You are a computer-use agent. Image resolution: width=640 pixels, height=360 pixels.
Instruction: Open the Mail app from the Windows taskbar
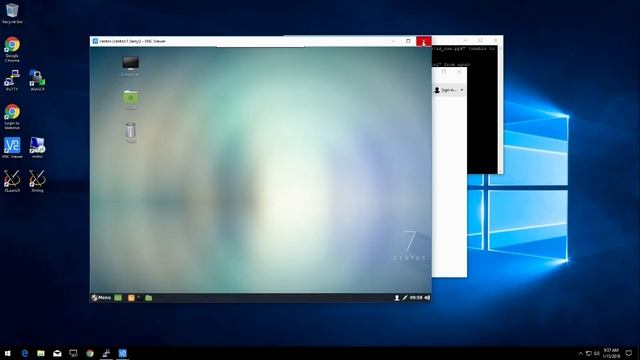coord(57,353)
